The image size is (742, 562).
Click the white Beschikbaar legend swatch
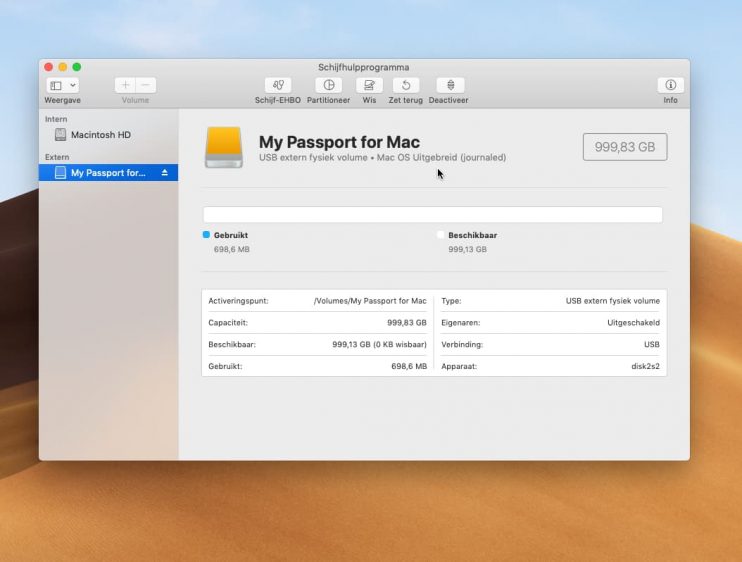tap(441, 235)
